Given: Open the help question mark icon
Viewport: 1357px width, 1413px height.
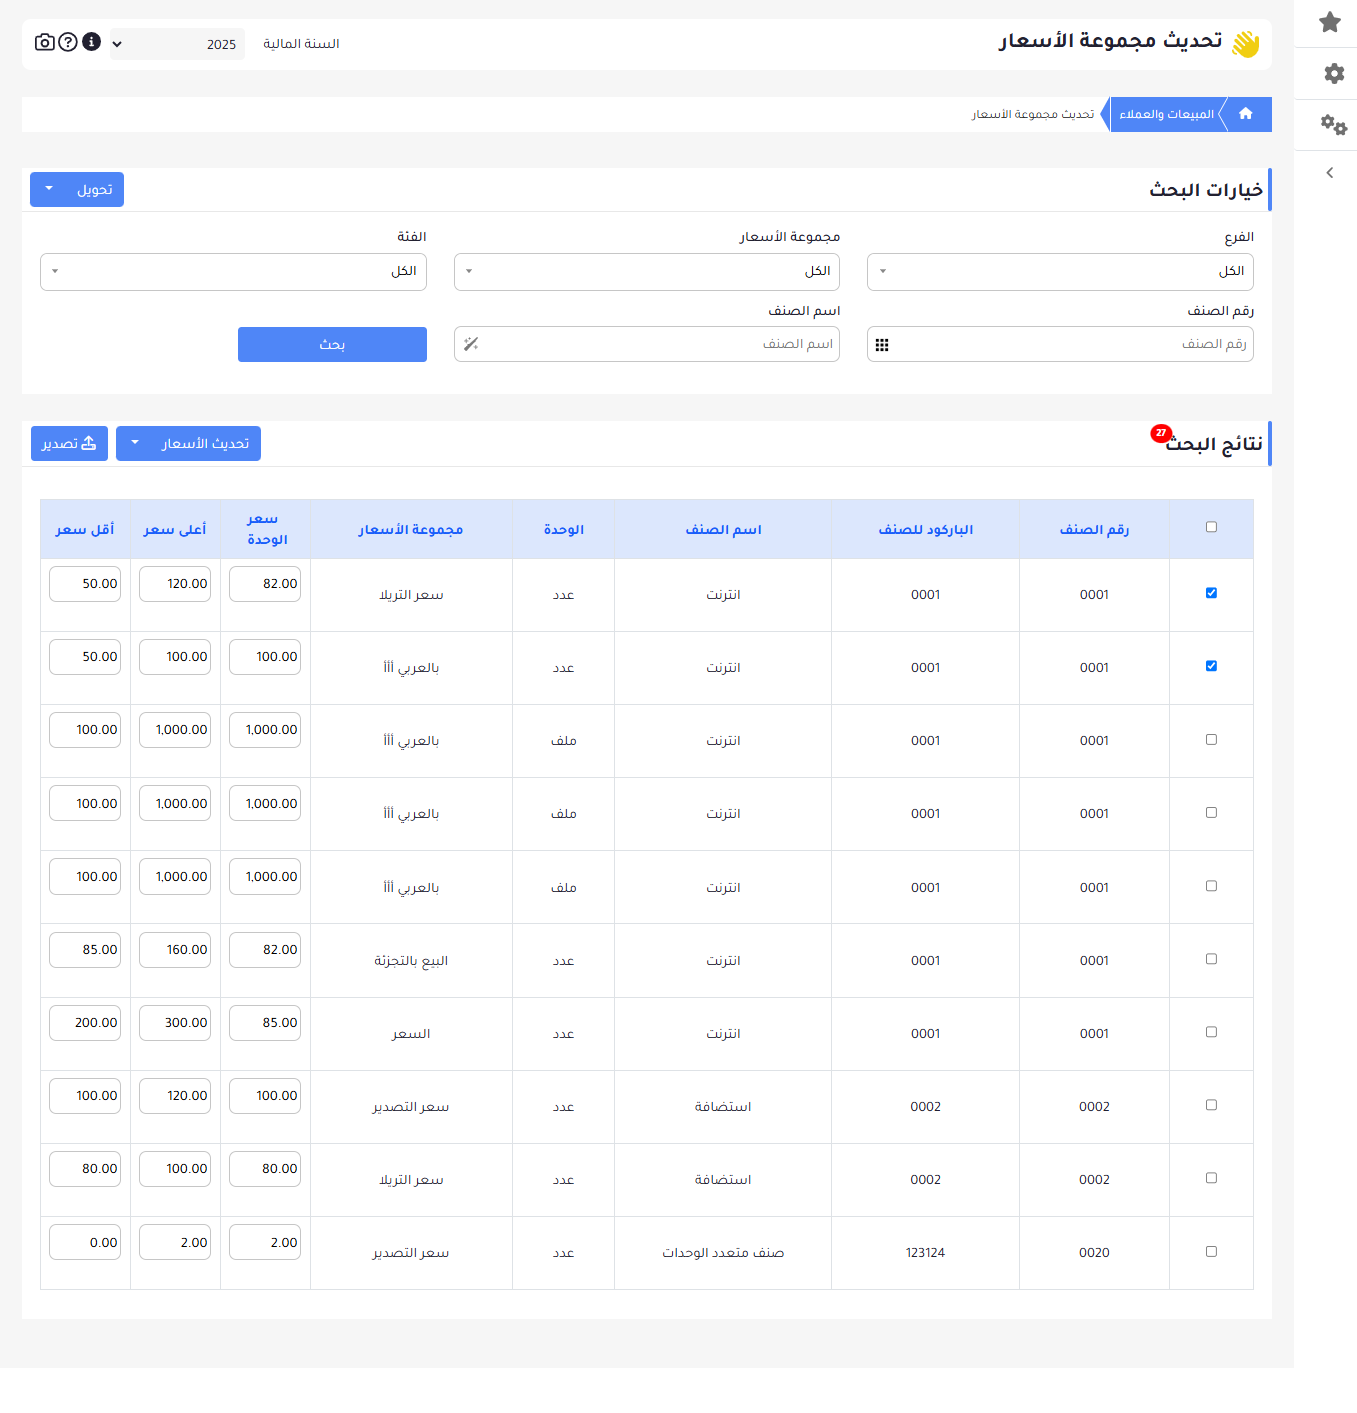Looking at the screenshot, I should 68,42.
